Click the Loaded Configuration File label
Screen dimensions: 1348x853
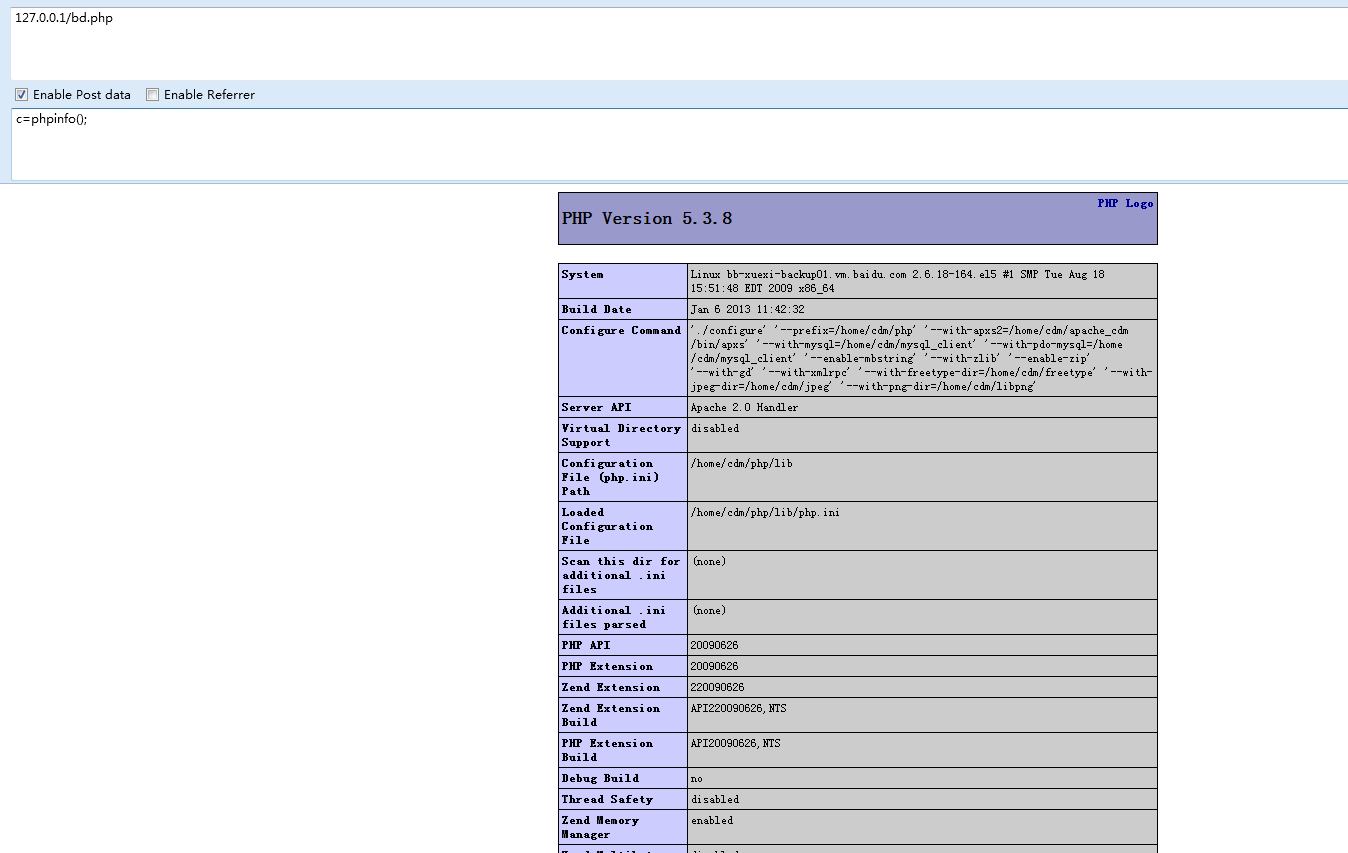point(607,526)
